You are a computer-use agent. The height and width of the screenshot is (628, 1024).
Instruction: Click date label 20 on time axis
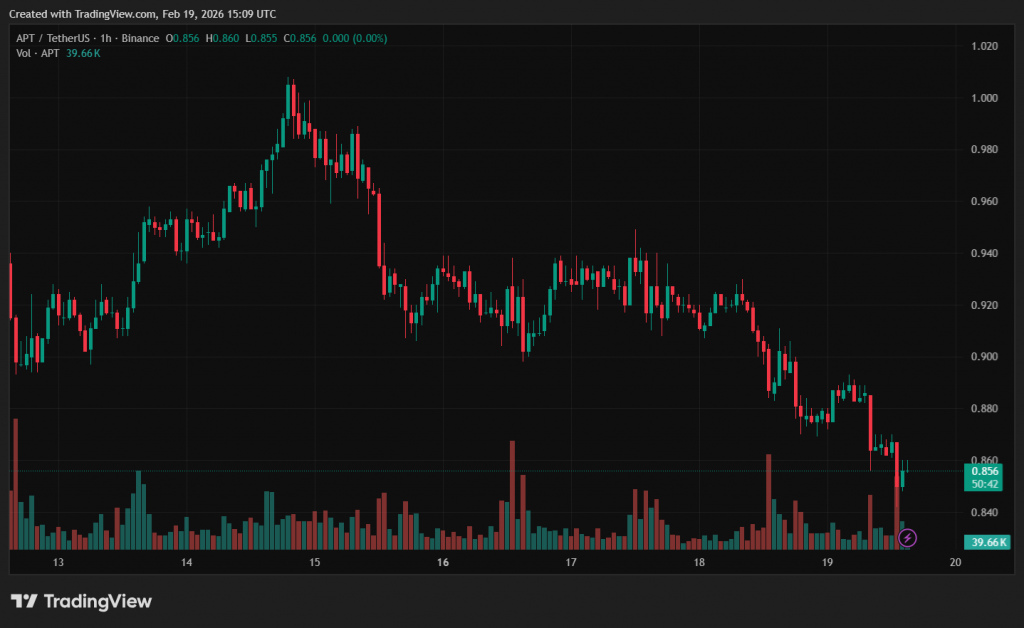tap(955, 564)
